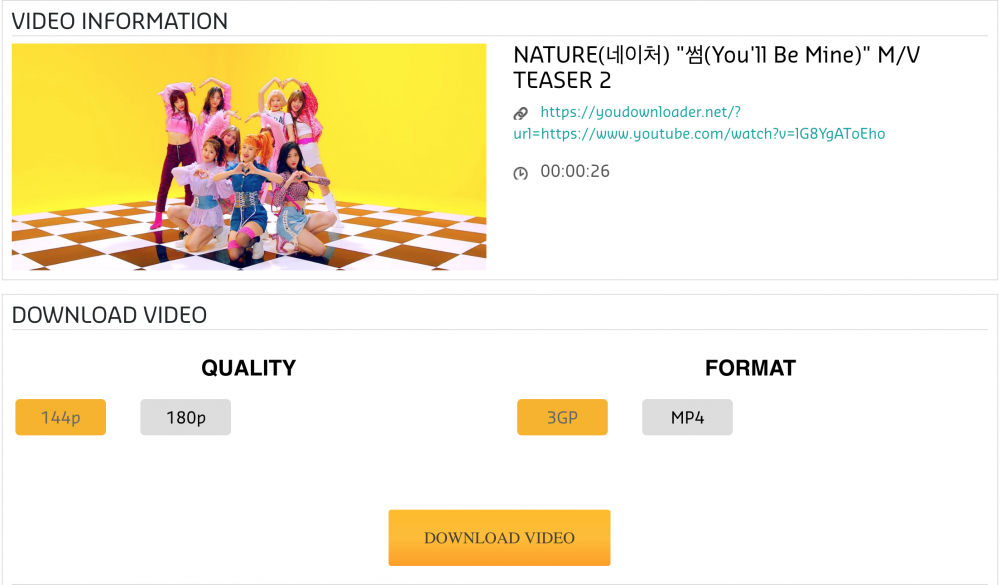Click the DOWNLOAD VIDEO section heading
Viewport: 1000px width, 585px height.
109,315
